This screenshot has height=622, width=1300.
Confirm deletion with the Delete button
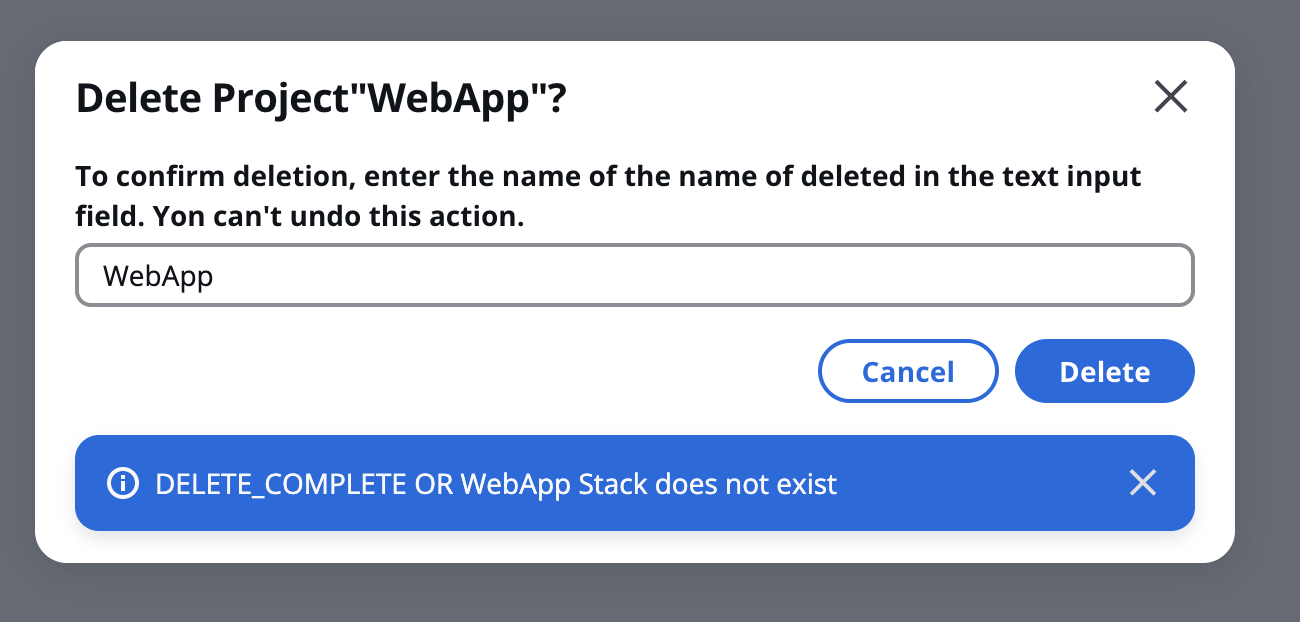point(1104,372)
